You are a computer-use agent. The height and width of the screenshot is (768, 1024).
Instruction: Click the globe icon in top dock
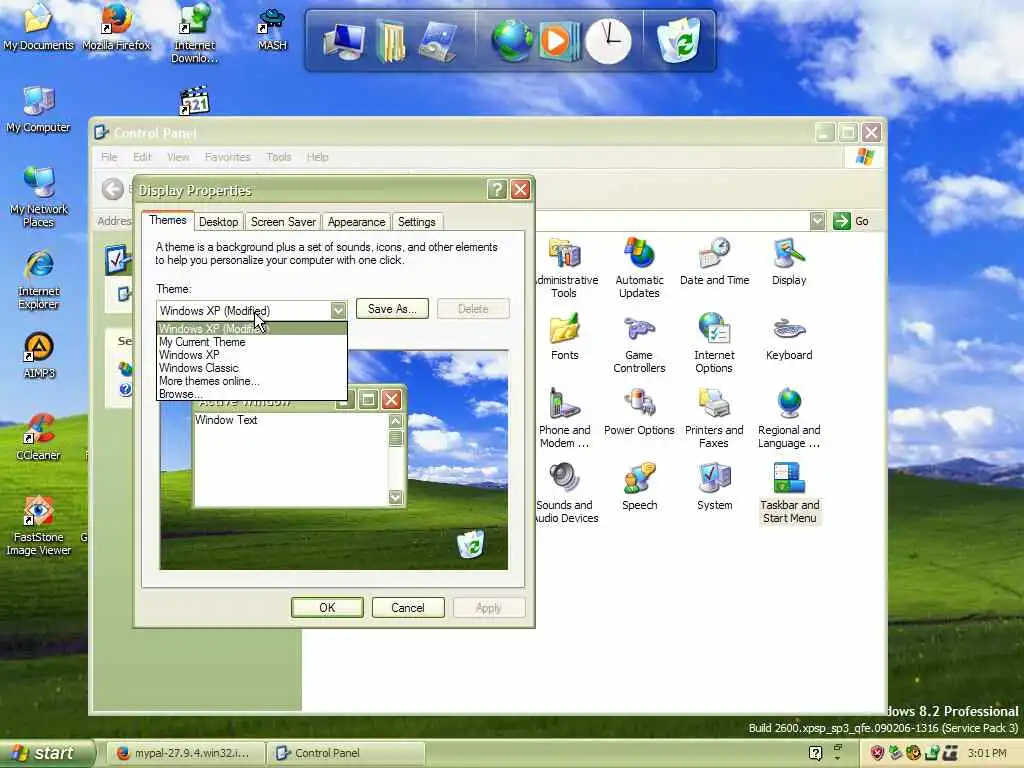(x=511, y=40)
